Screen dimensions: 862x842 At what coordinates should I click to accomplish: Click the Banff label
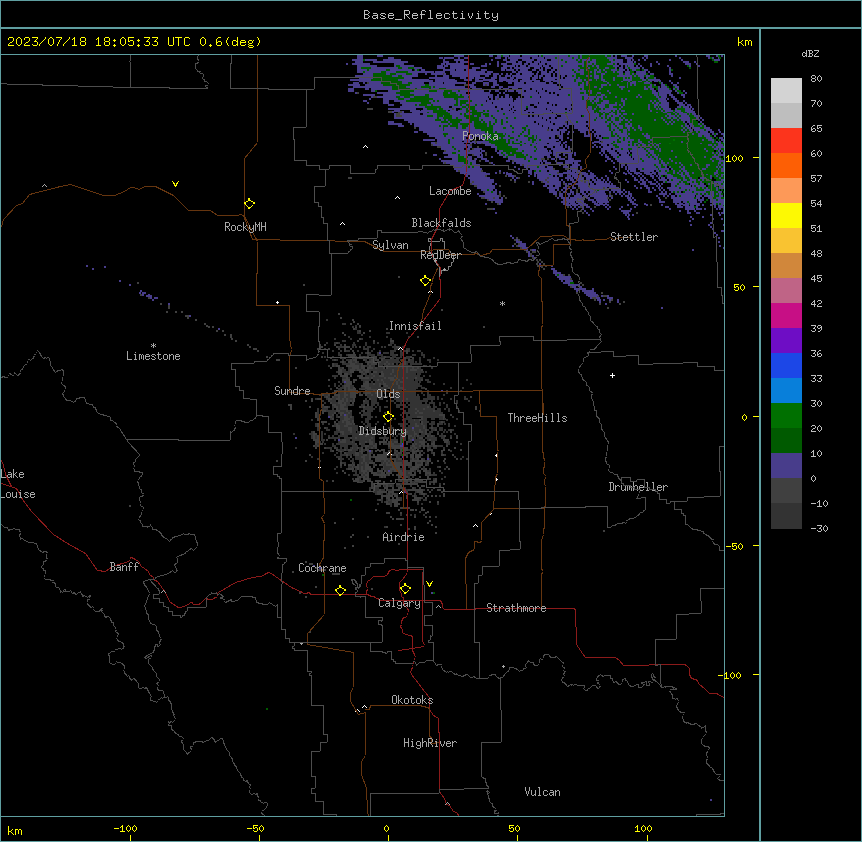(124, 567)
